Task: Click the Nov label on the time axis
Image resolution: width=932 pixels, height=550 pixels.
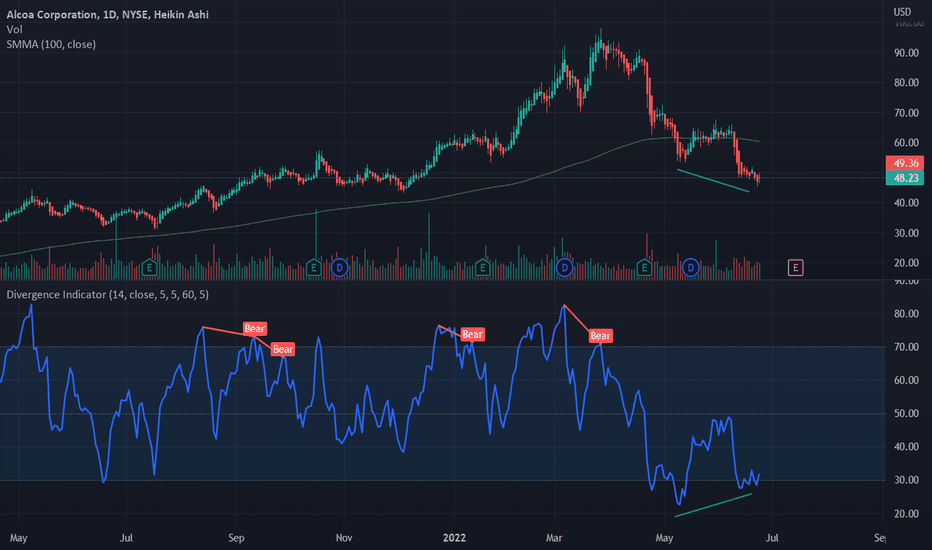Action: (344, 538)
